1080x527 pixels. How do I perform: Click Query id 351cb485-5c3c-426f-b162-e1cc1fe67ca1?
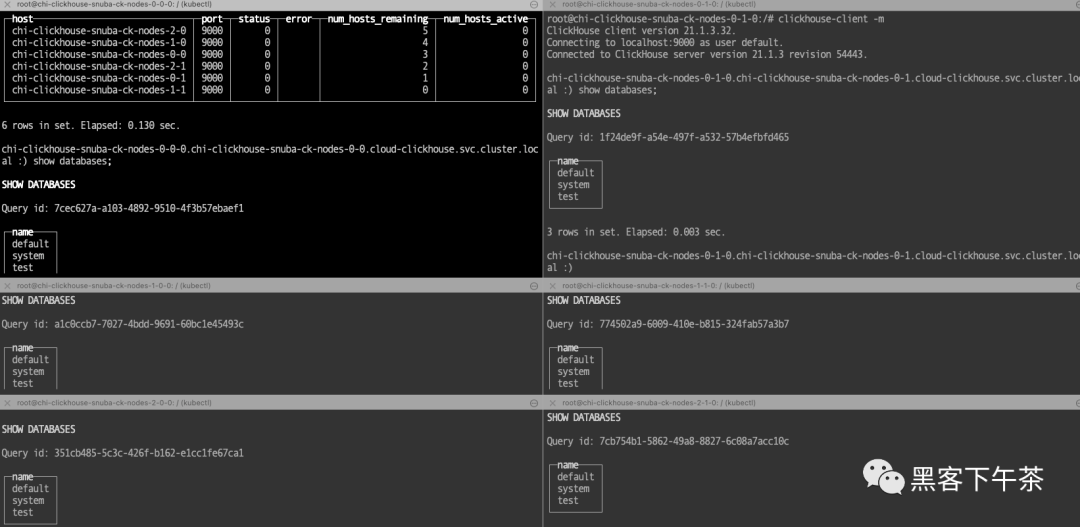123,453
